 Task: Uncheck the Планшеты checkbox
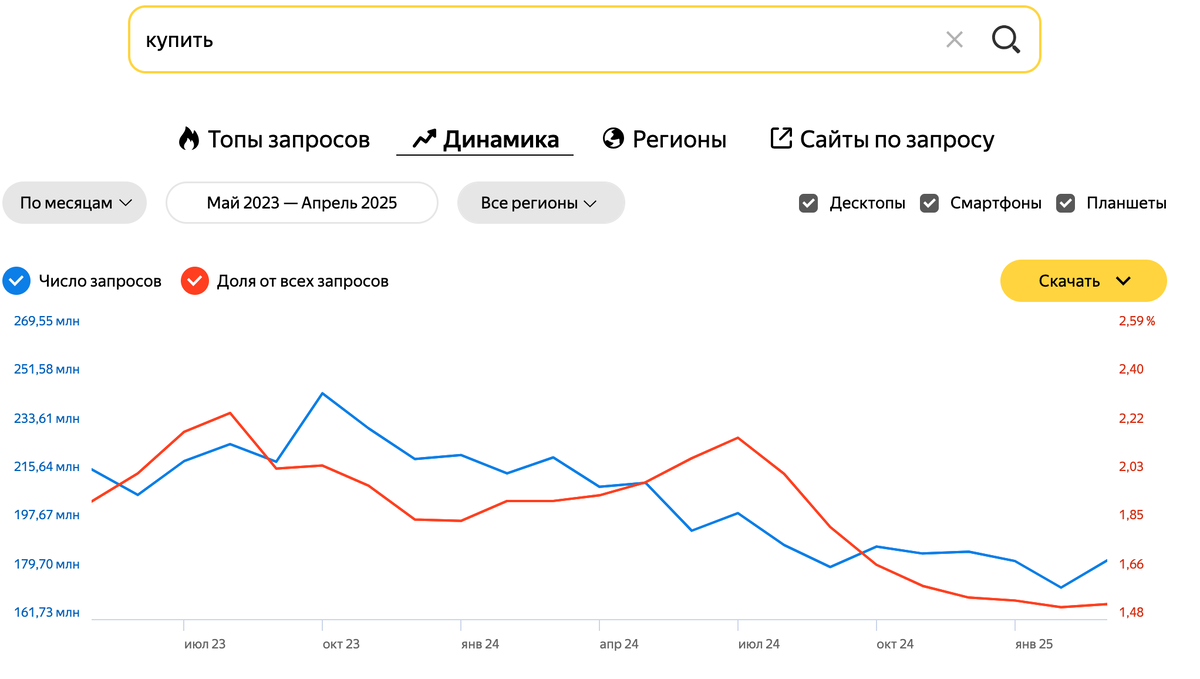pyautogui.click(x=1067, y=203)
